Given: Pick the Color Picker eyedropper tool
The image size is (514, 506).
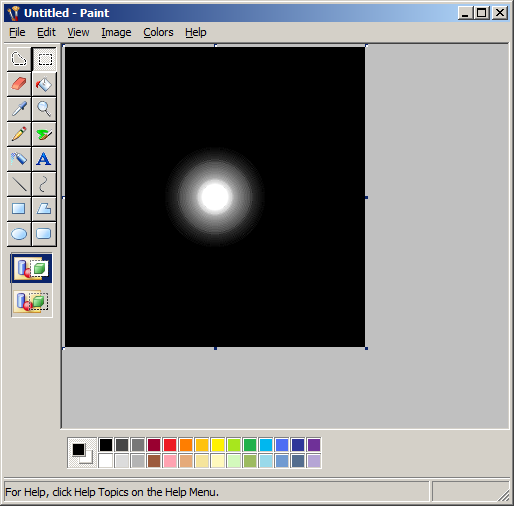Looking at the screenshot, I should click(19, 109).
